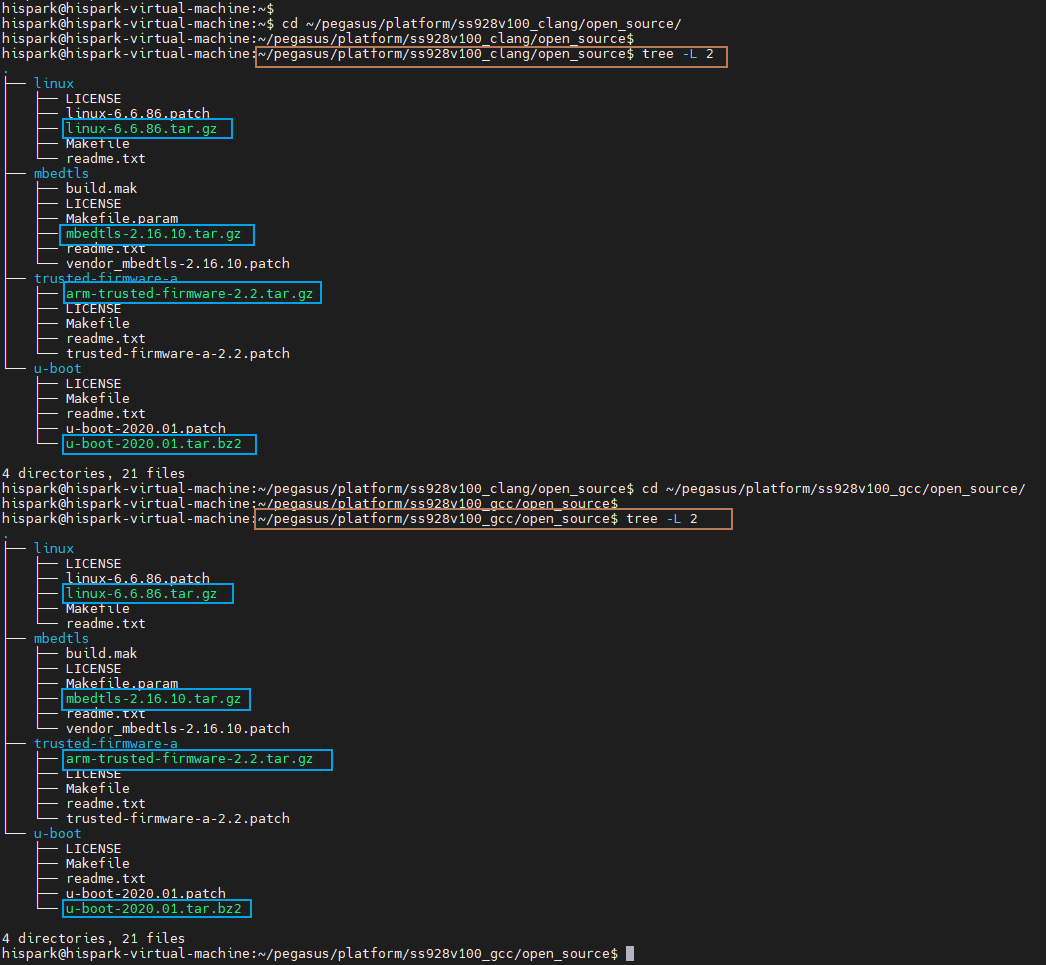Click the mbedtls directory in the gcc listing
This screenshot has height=965, width=1046.
tap(61, 638)
